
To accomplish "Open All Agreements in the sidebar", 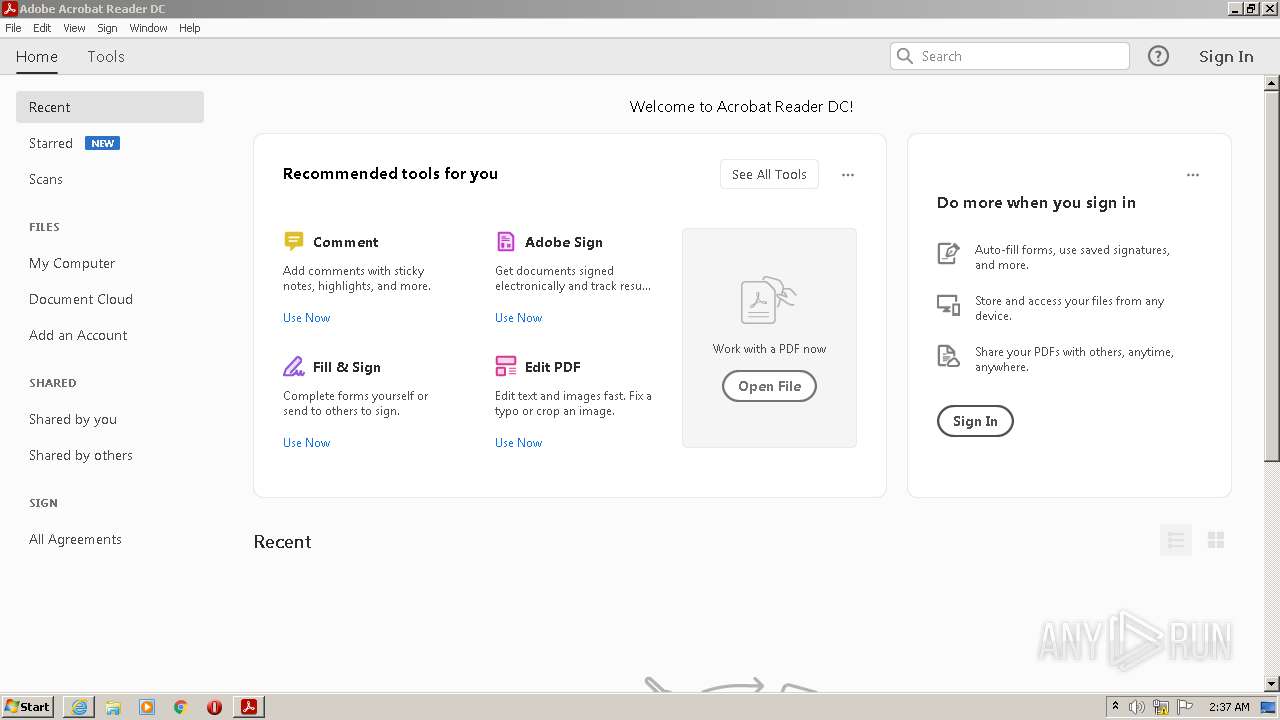I will [75, 539].
